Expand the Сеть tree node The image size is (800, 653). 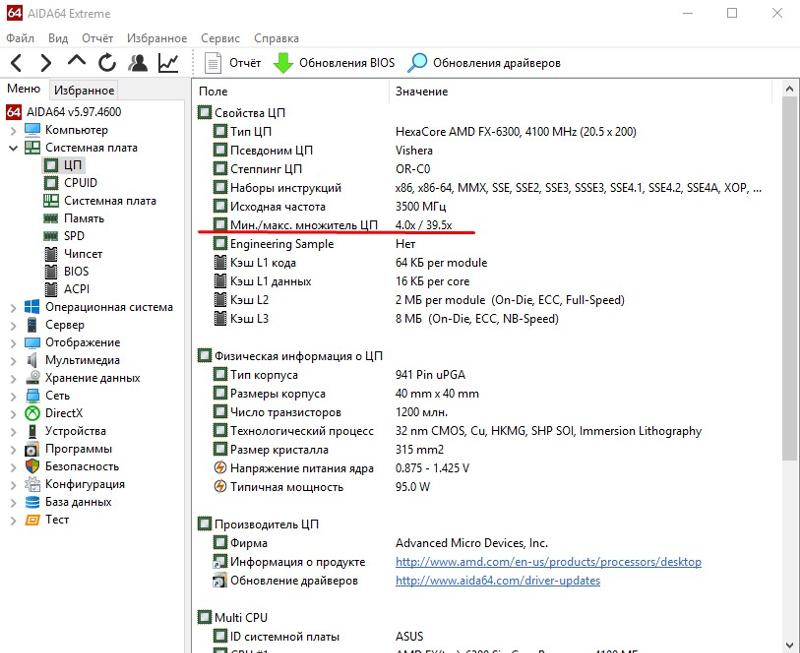click(x=13, y=396)
